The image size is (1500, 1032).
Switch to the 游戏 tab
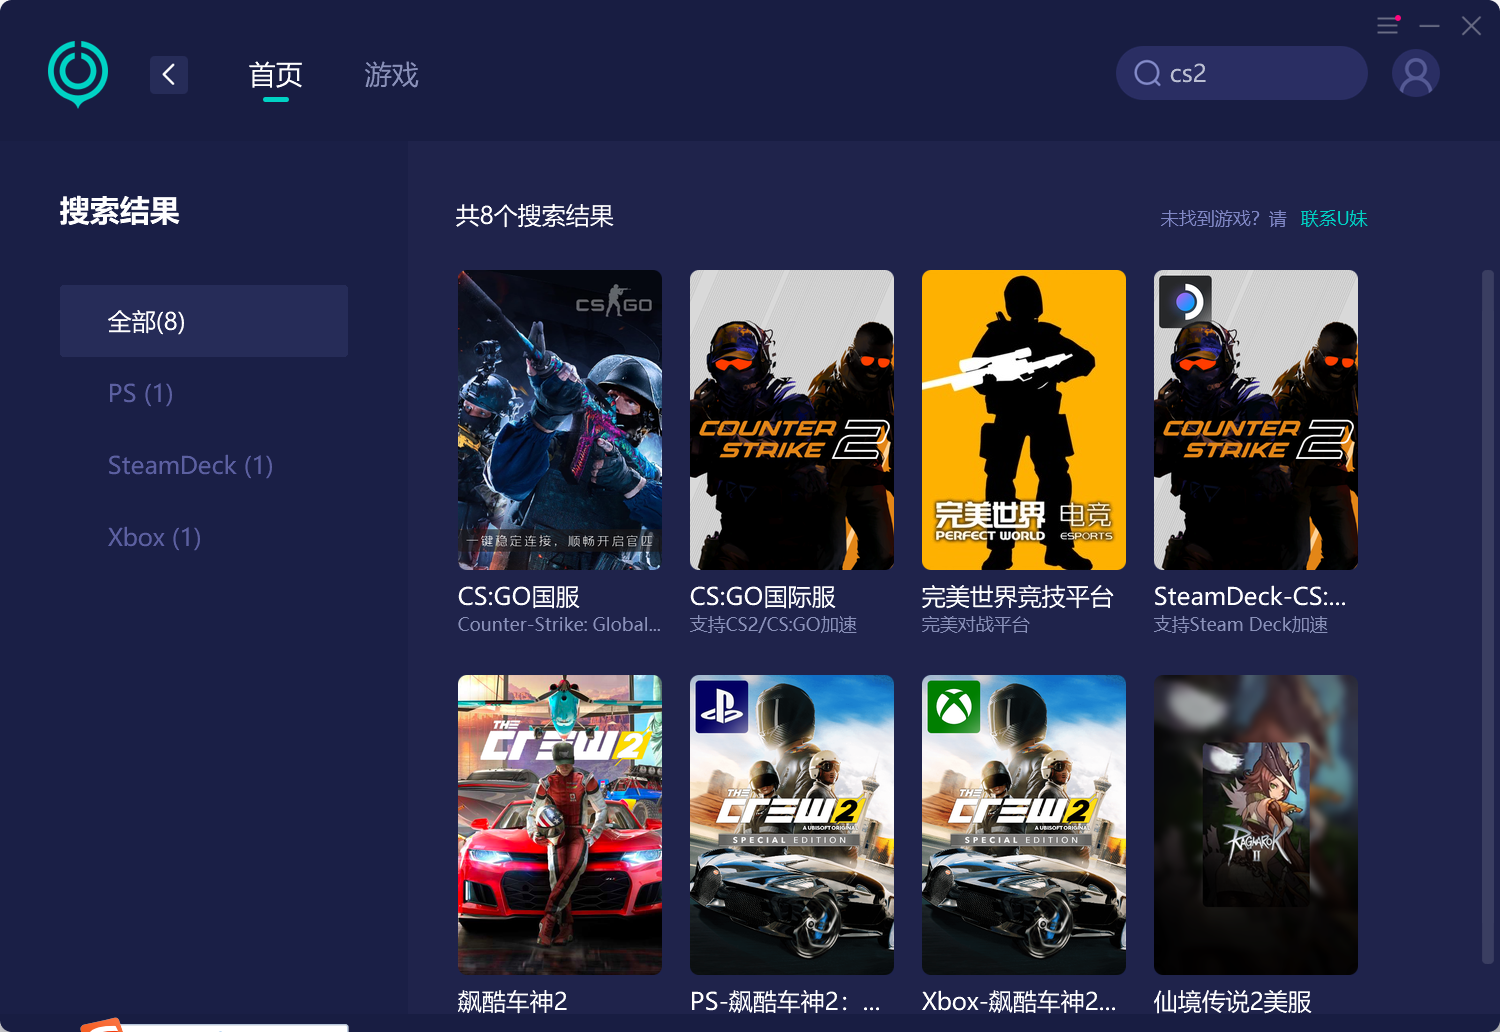coord(391,75)
